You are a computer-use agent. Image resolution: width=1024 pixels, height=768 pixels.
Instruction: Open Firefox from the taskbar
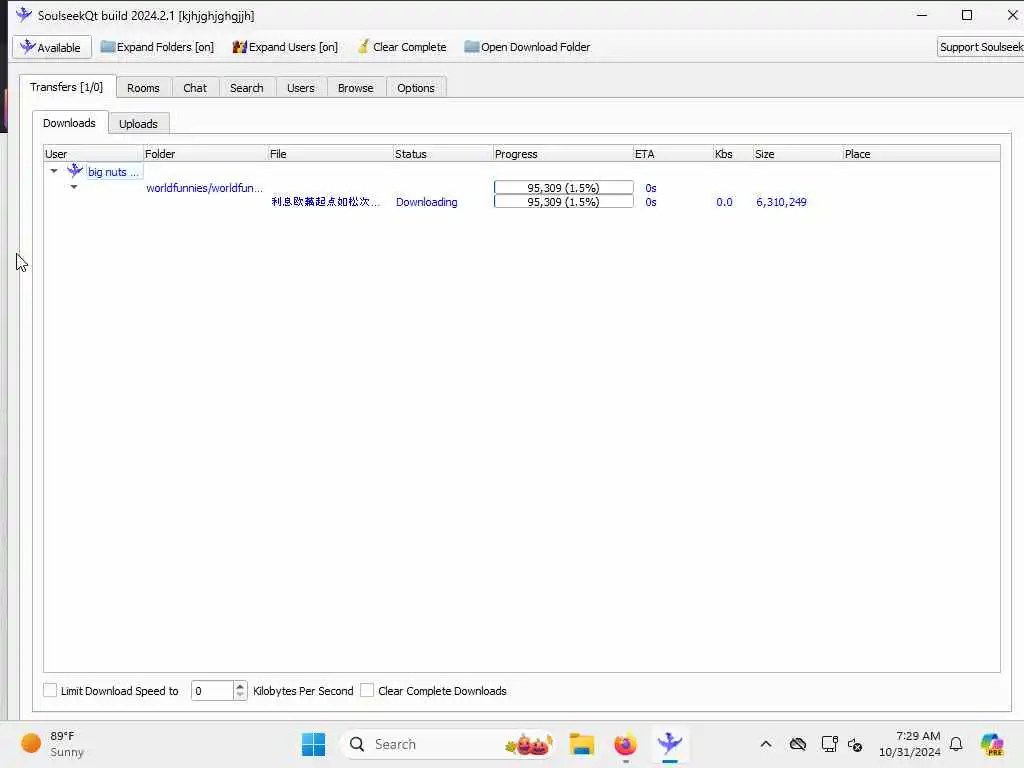(x=625, y=744)
